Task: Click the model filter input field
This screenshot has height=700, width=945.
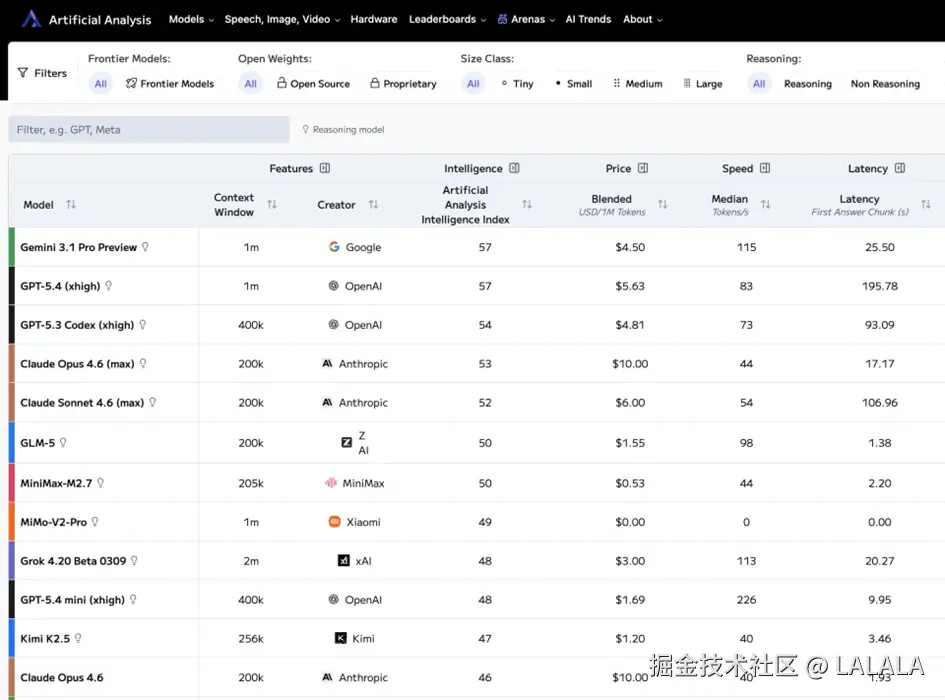Action: click(148, 130)
